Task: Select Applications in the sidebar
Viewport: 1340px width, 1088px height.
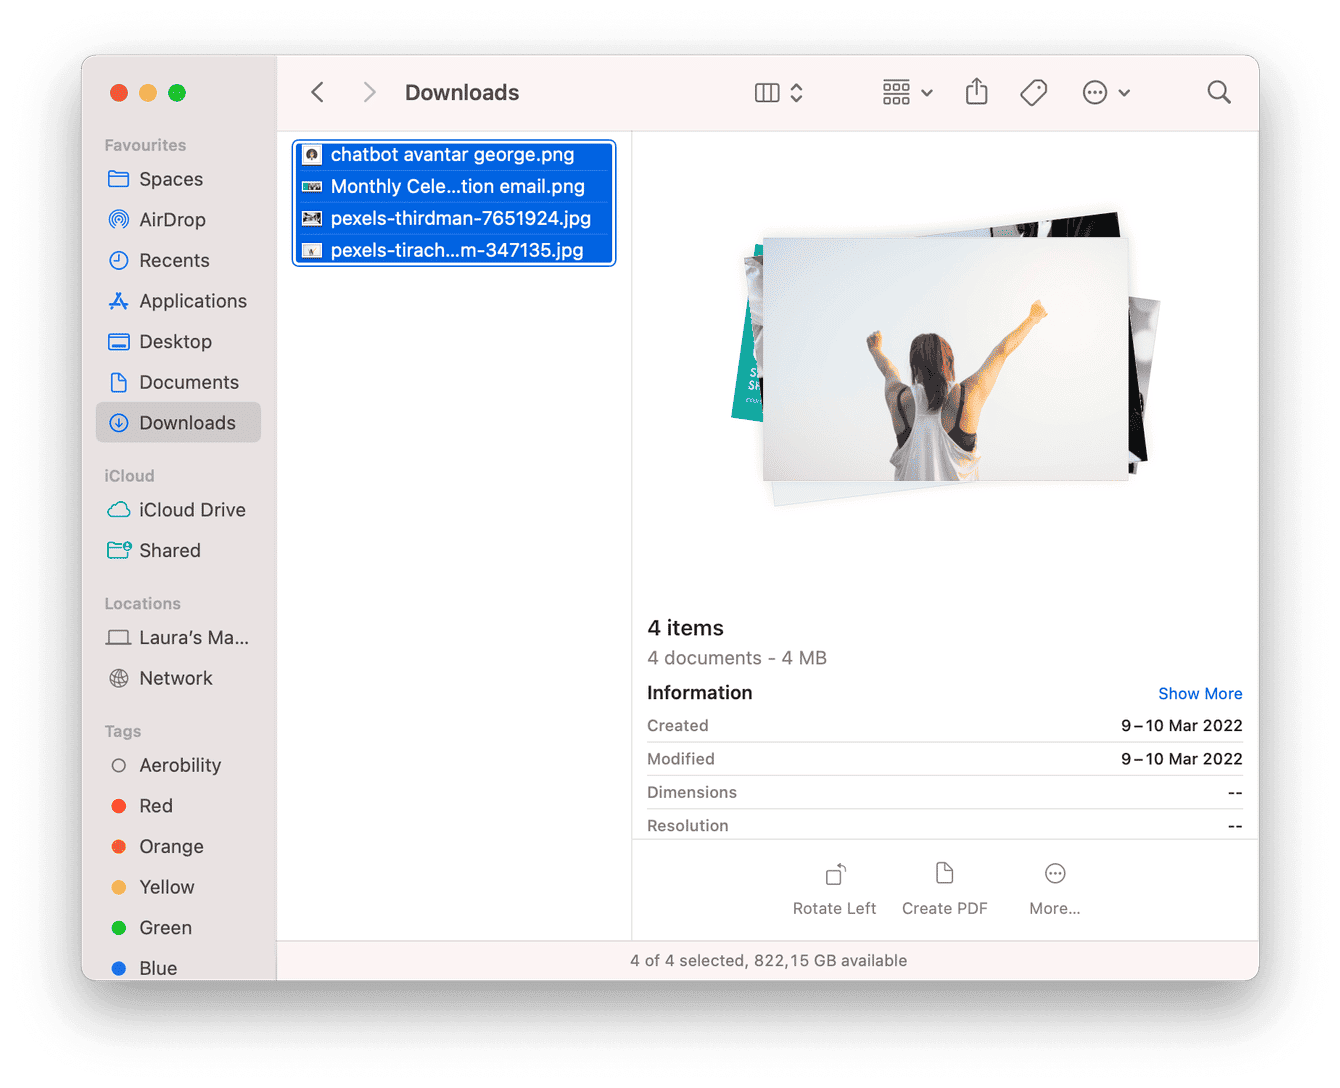Action: [x=192, y=301]
